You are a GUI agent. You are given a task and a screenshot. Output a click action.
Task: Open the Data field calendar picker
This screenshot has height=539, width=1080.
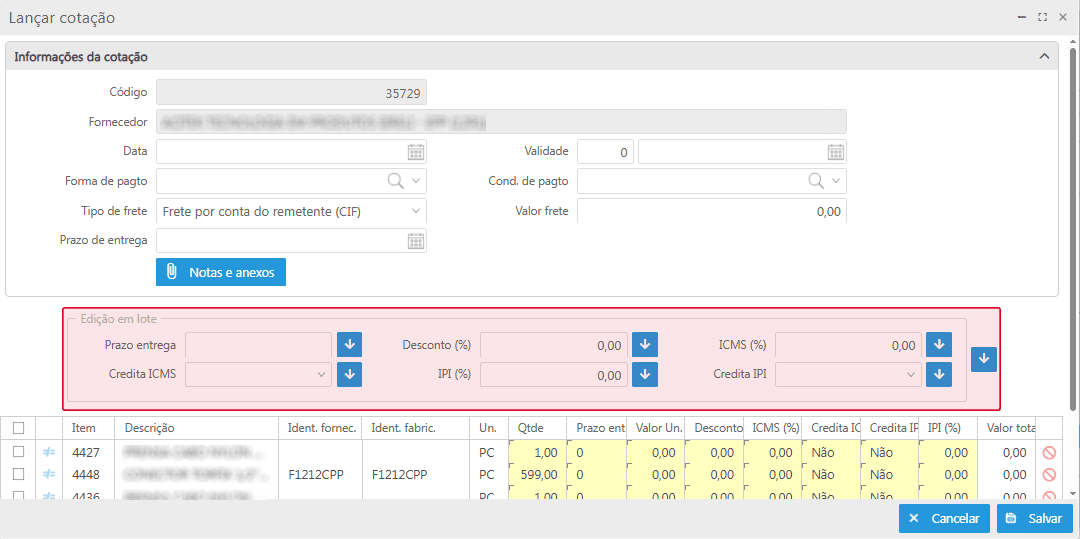click(416, 152)
